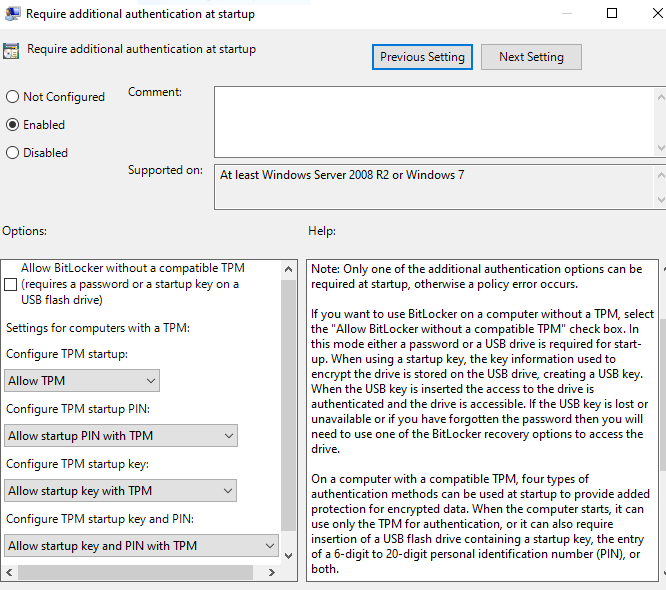Click the Supported on scroll up arrow
The image size is (666, 590).
[x=660, y=175]
